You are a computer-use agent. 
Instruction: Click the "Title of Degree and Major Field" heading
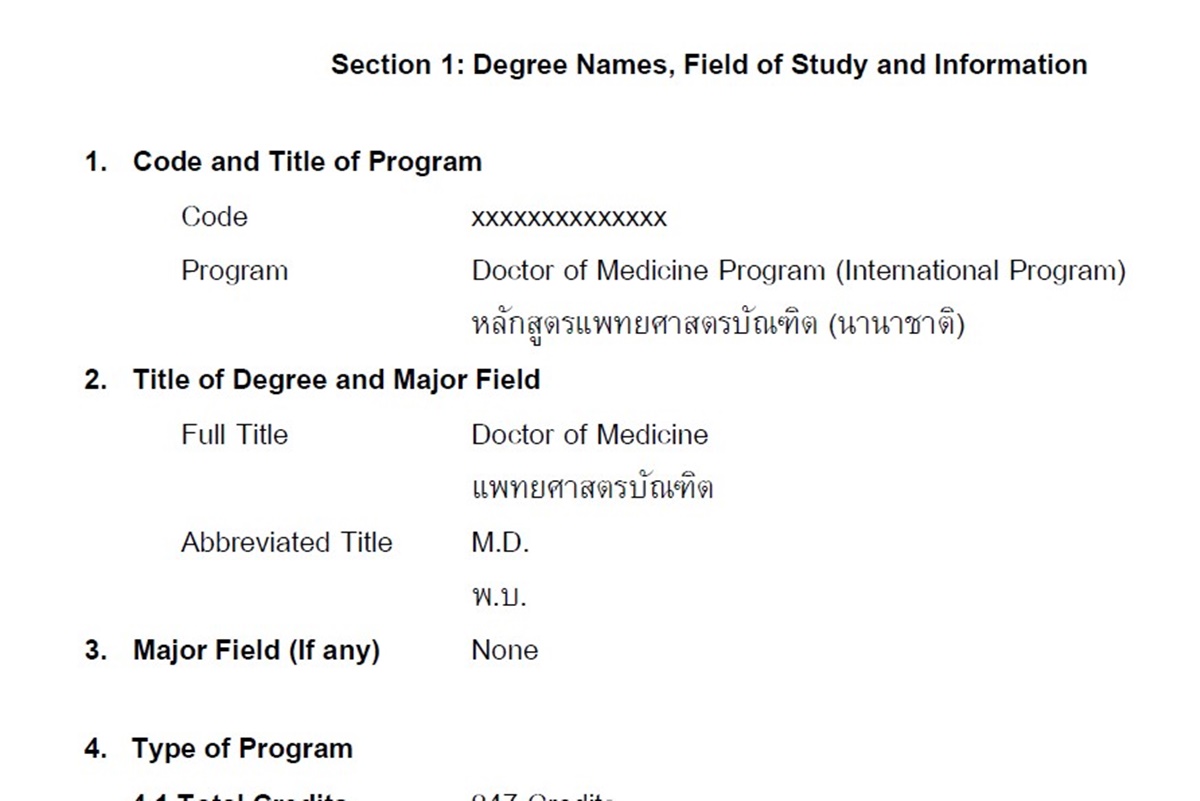coord(336,380)
